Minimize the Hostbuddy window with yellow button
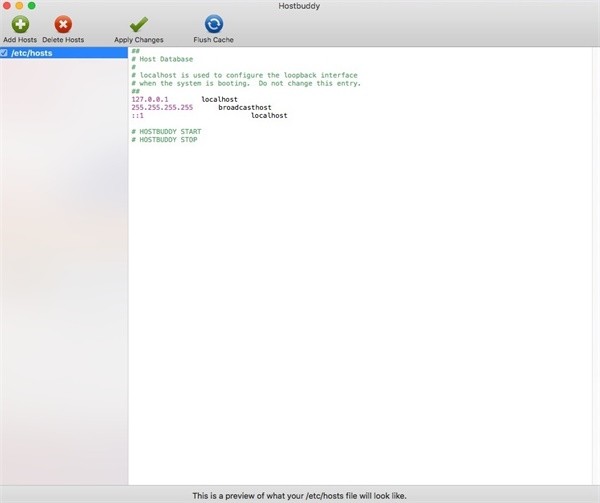This screenshot has width=600, height=503. coord(19,5)
